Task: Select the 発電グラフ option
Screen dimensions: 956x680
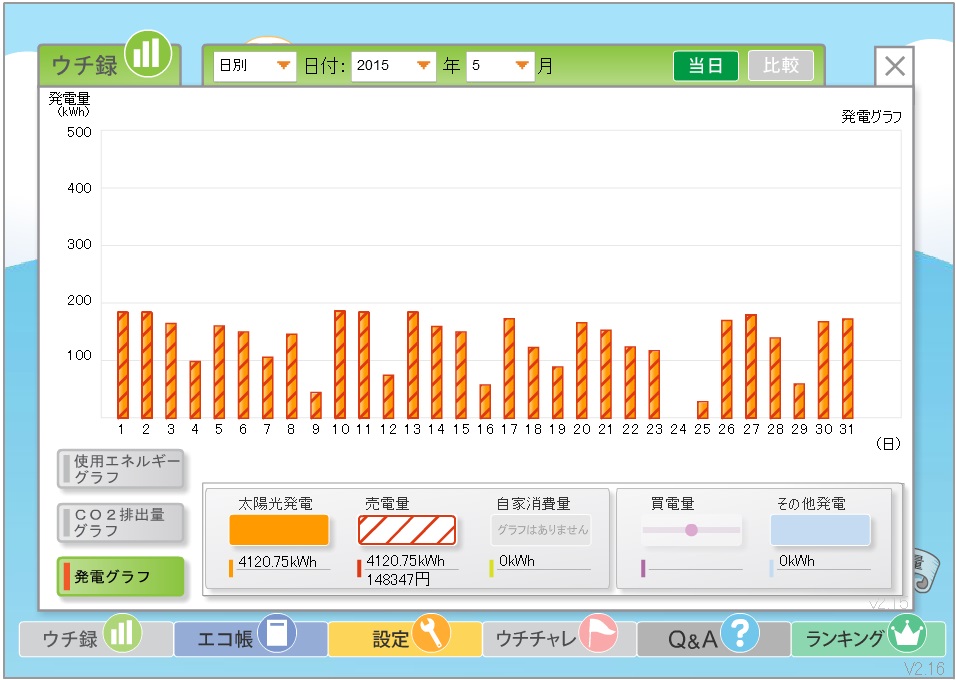Action: [121, 576]
